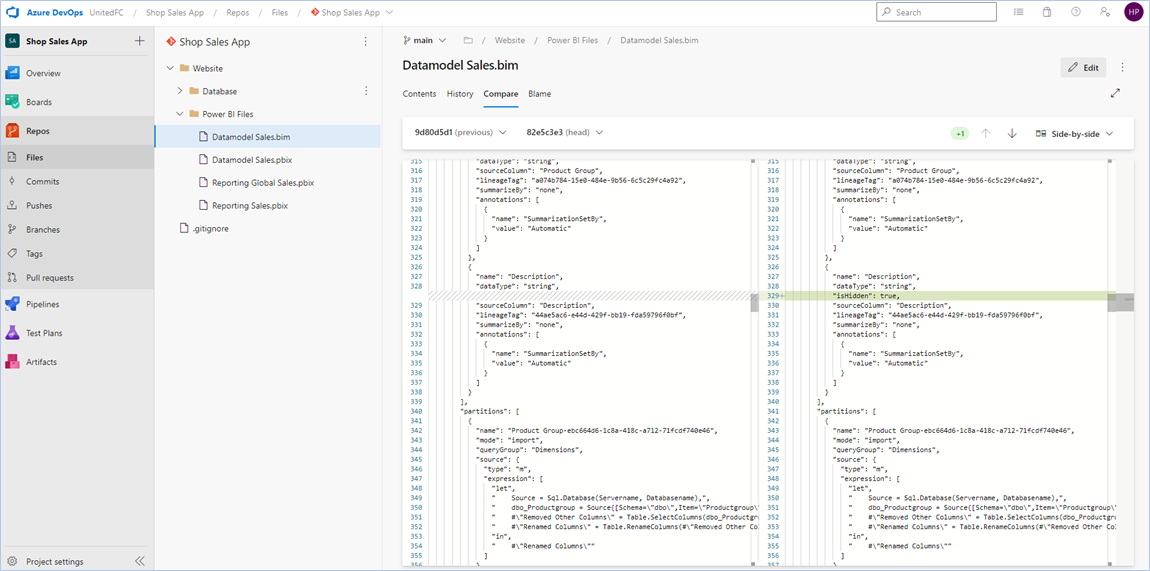1150x571 pixels.
Task: Open user settings icon in header
Action: tap(1105, 12)
